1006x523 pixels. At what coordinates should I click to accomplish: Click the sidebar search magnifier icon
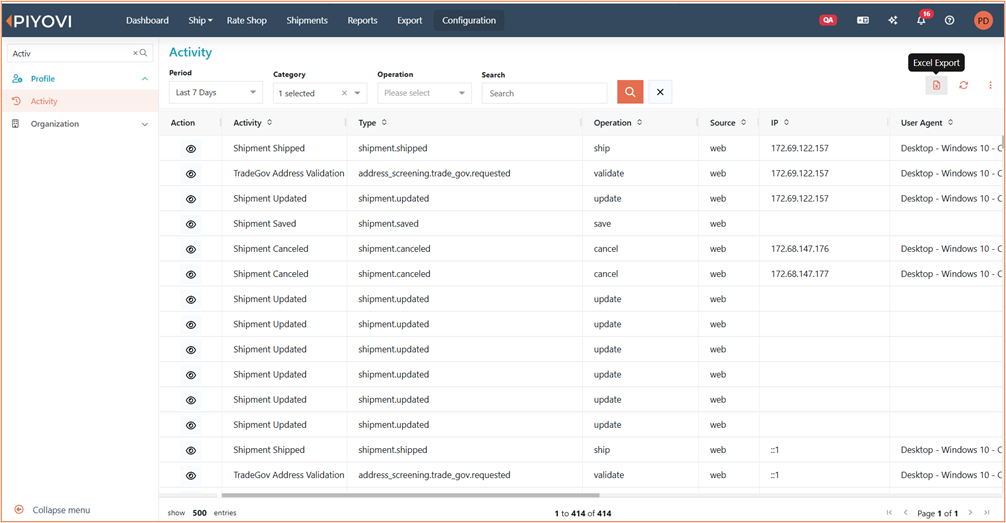click(144, 53)
